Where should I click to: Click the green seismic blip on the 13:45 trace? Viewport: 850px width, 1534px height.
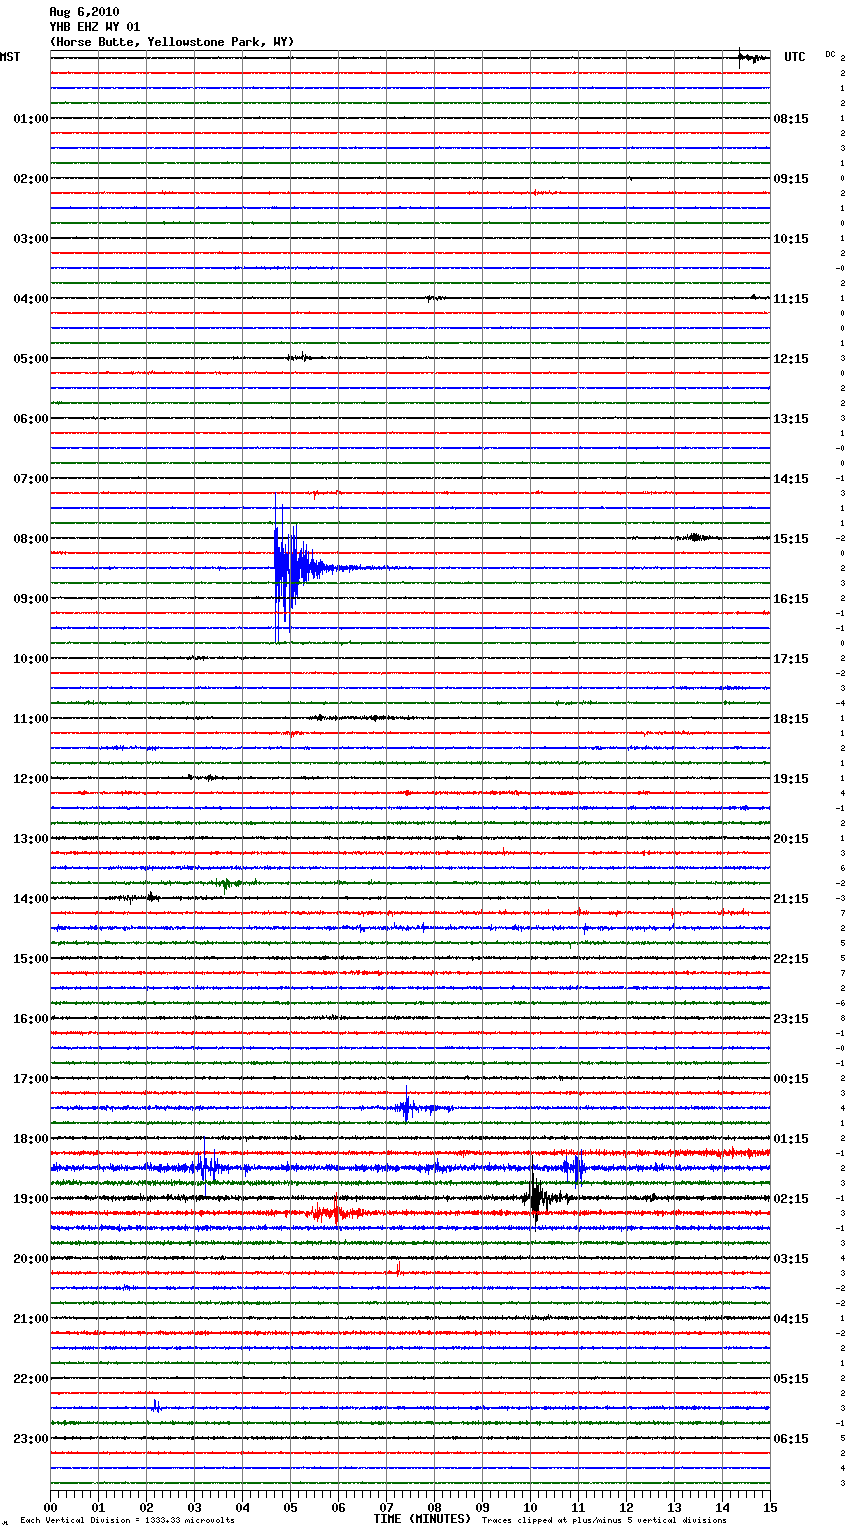pos(228,883)
